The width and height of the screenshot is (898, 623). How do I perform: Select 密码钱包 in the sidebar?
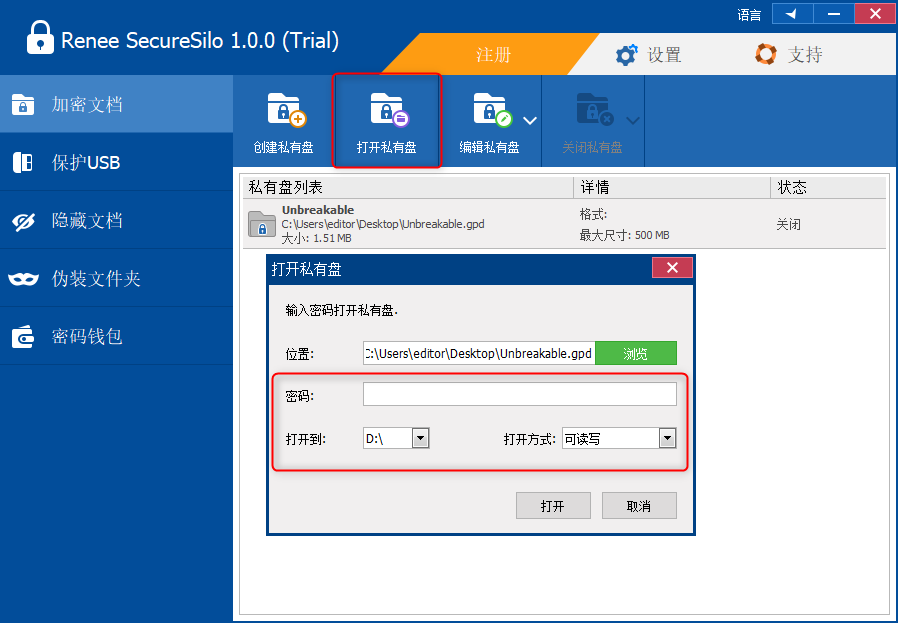116,336
